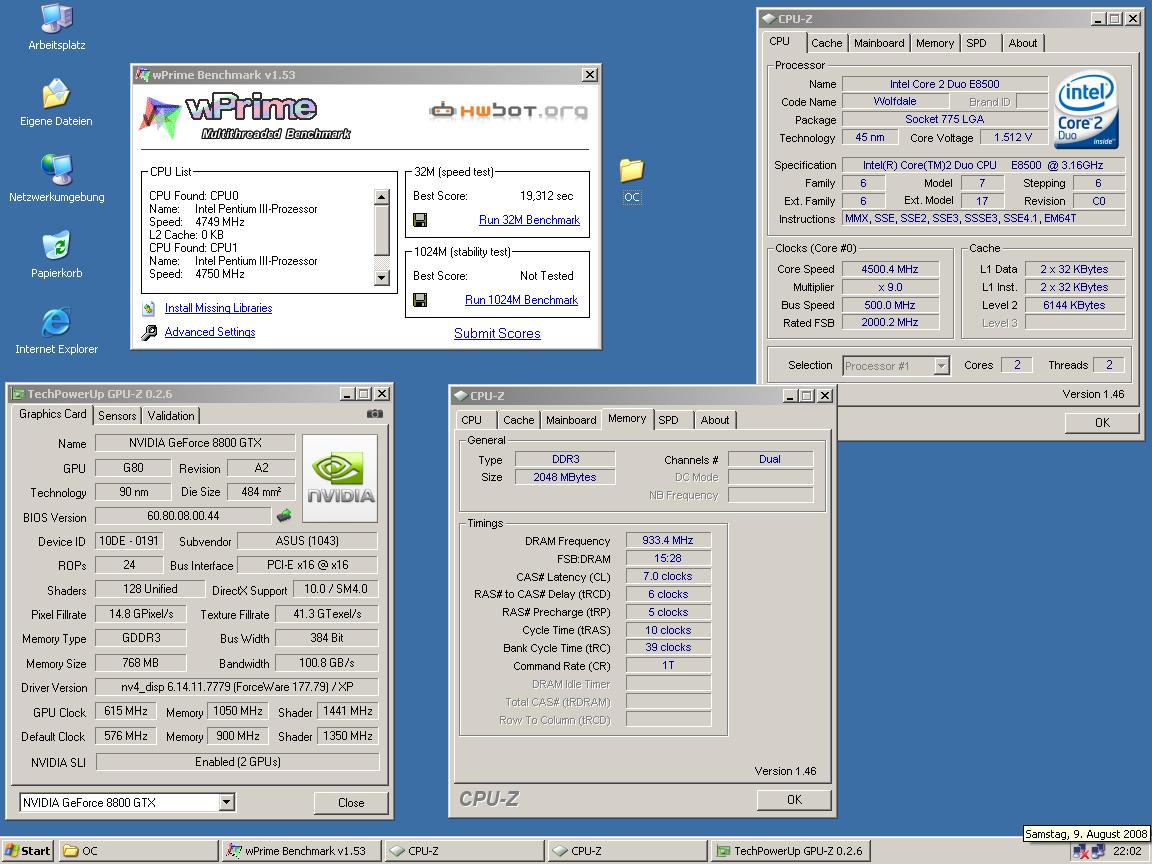Select the Netzwerkumgebung desktop icon

[x=57, y=170]
